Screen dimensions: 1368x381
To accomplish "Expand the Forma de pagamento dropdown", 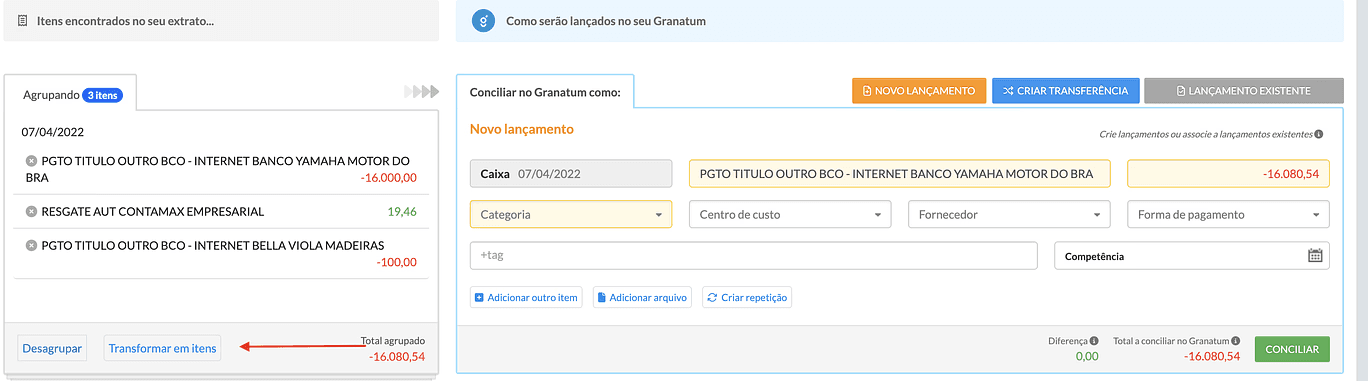I will (1228, 214).
